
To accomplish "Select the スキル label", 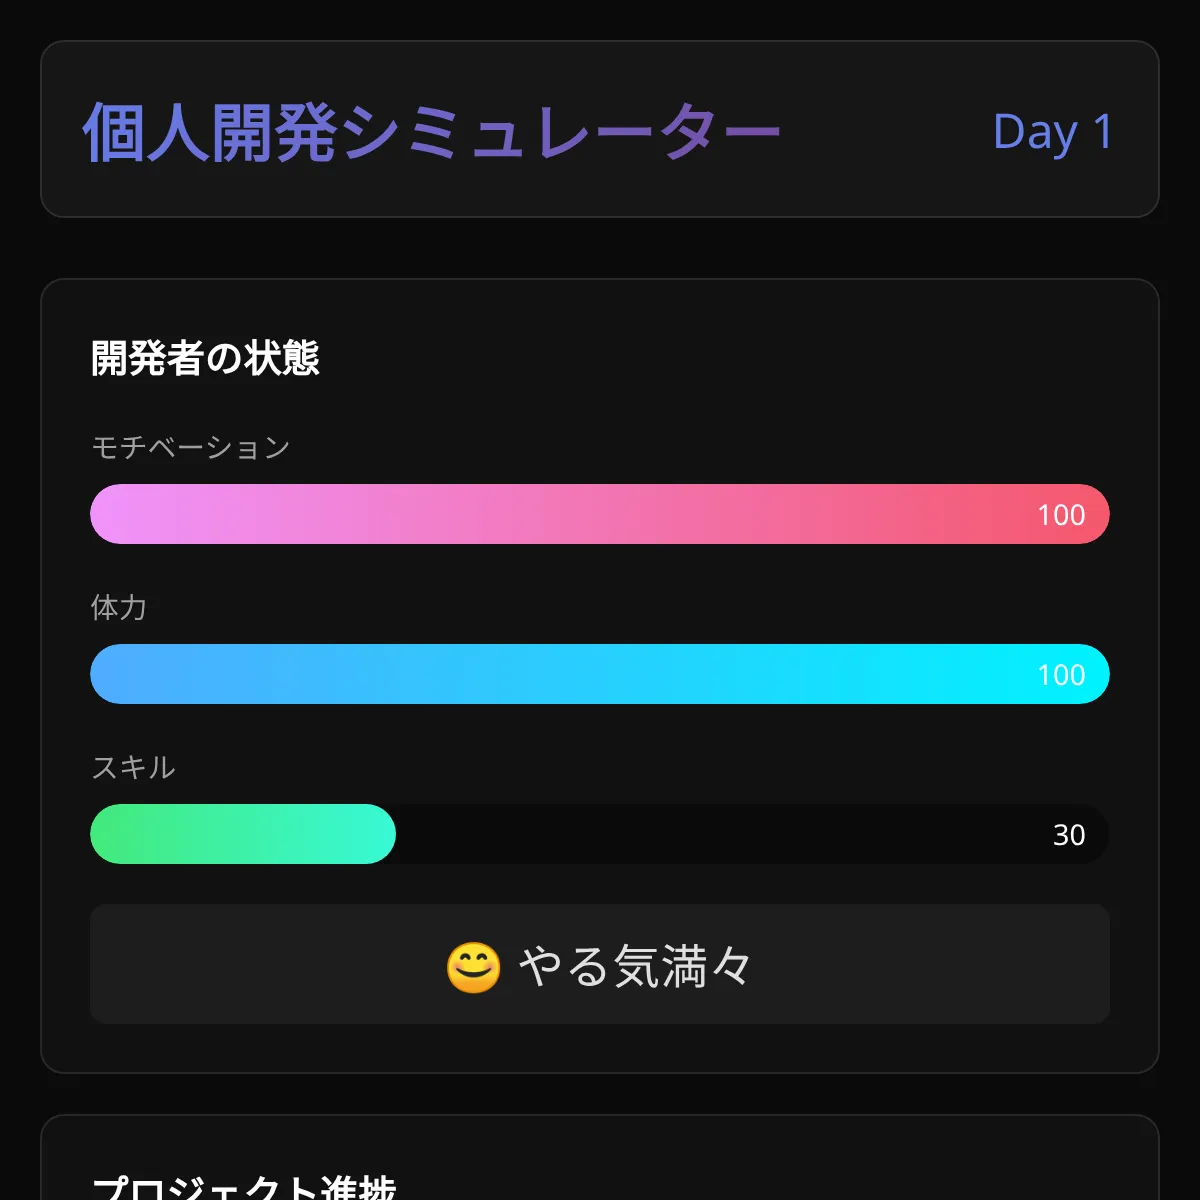I will 131,768.
